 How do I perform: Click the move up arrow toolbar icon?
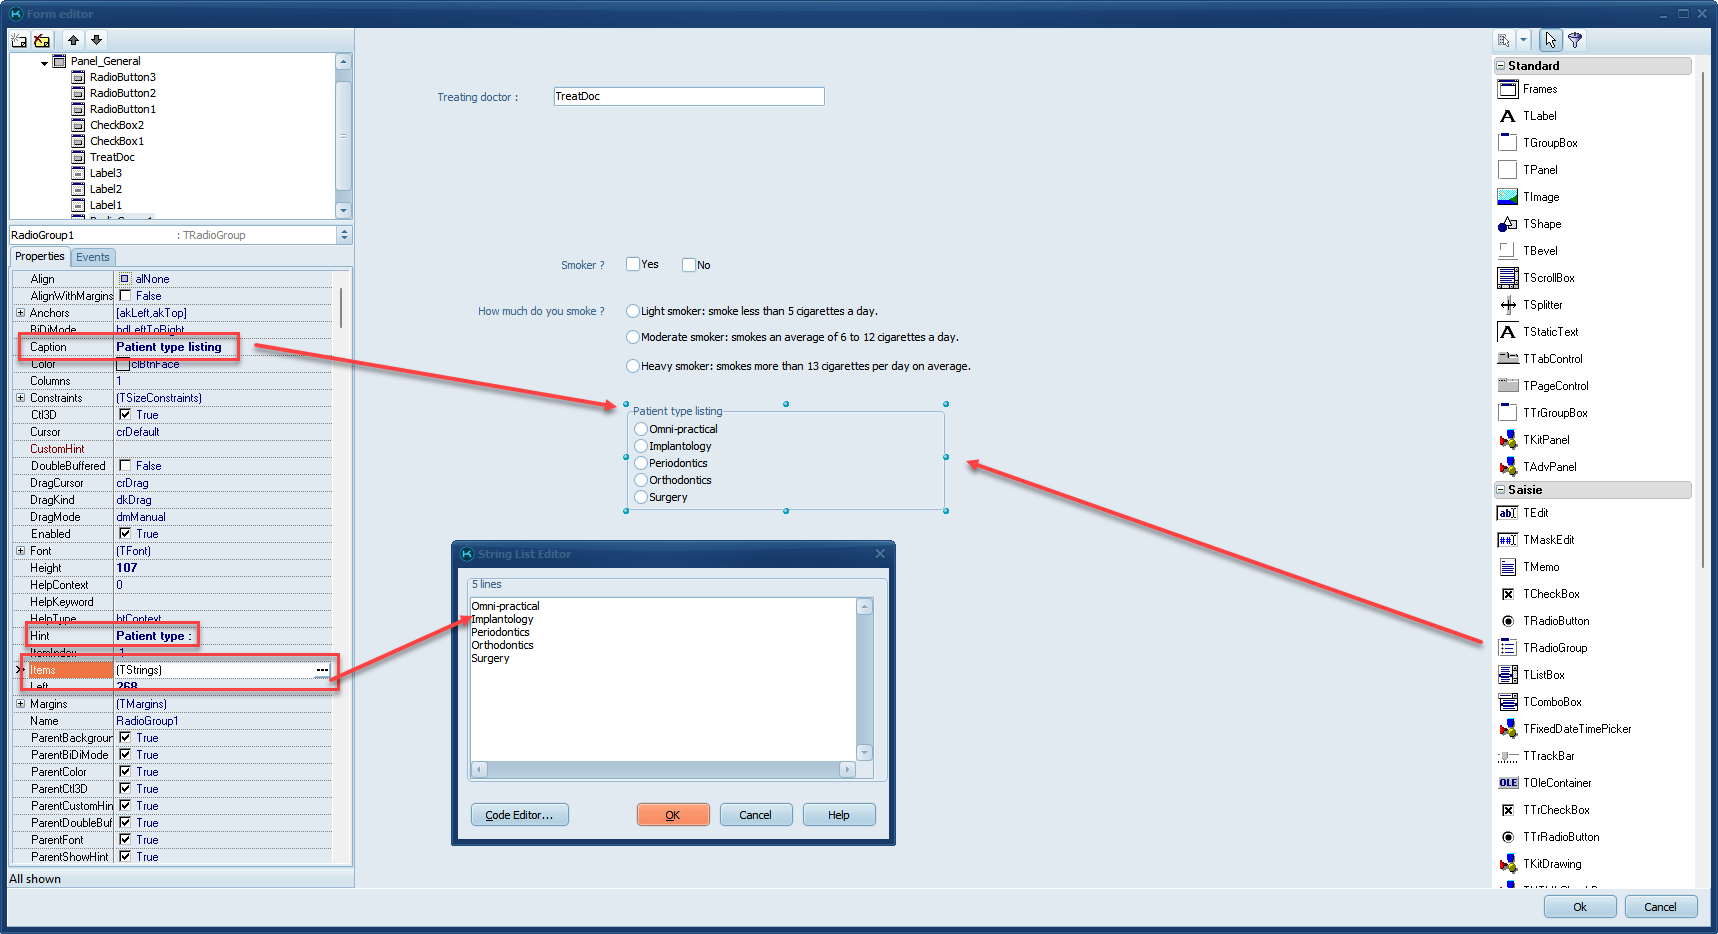(x=73, y=40)
